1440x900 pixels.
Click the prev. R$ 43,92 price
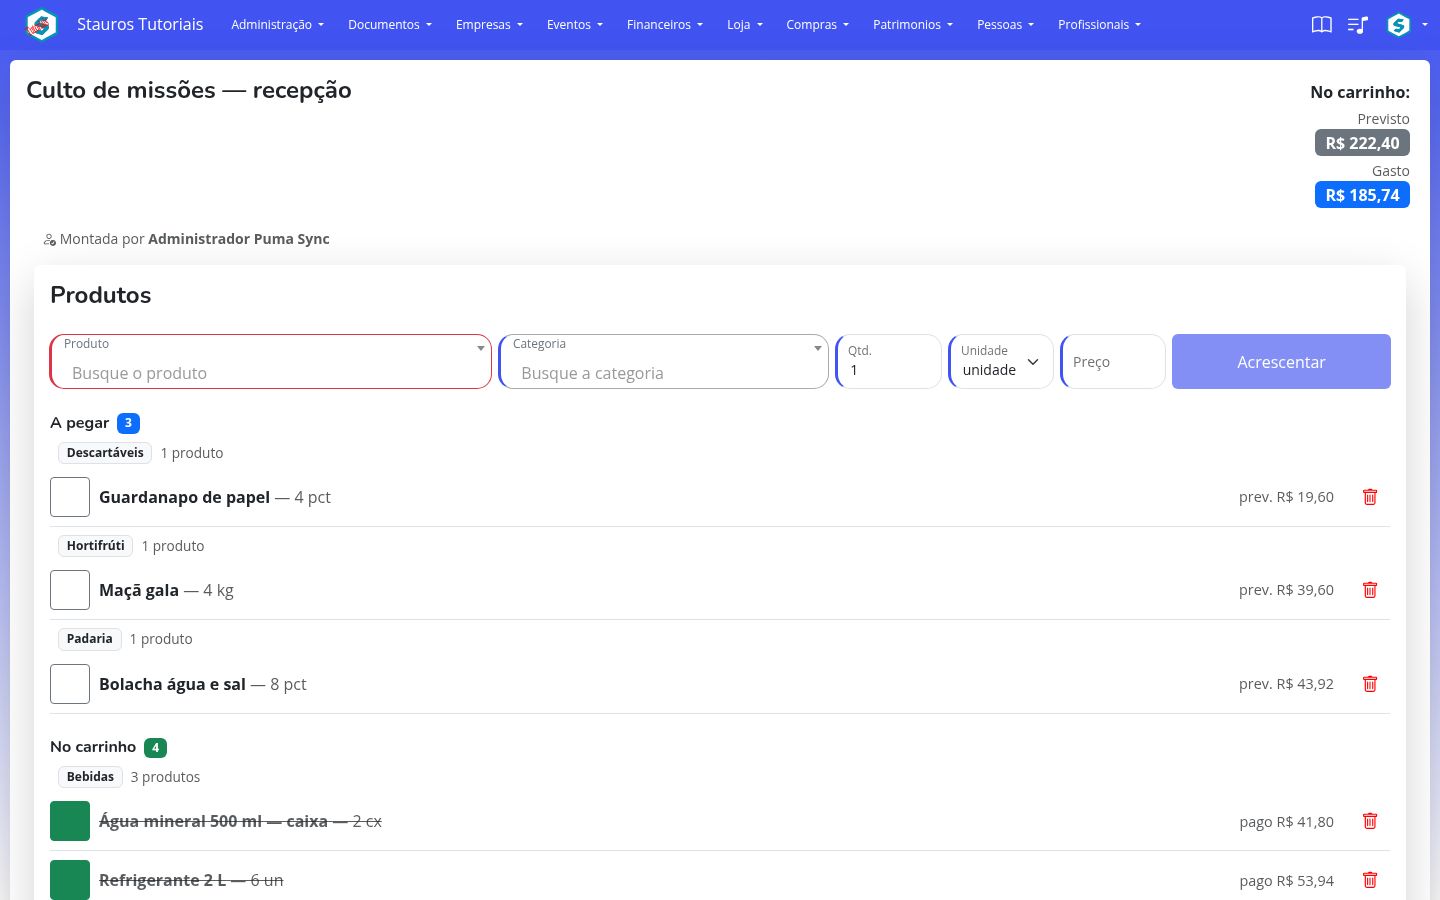click(x=1286, y=684)
